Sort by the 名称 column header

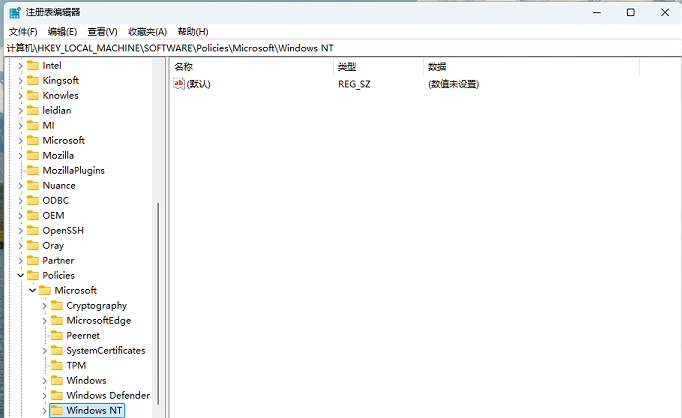pos(252,67)
